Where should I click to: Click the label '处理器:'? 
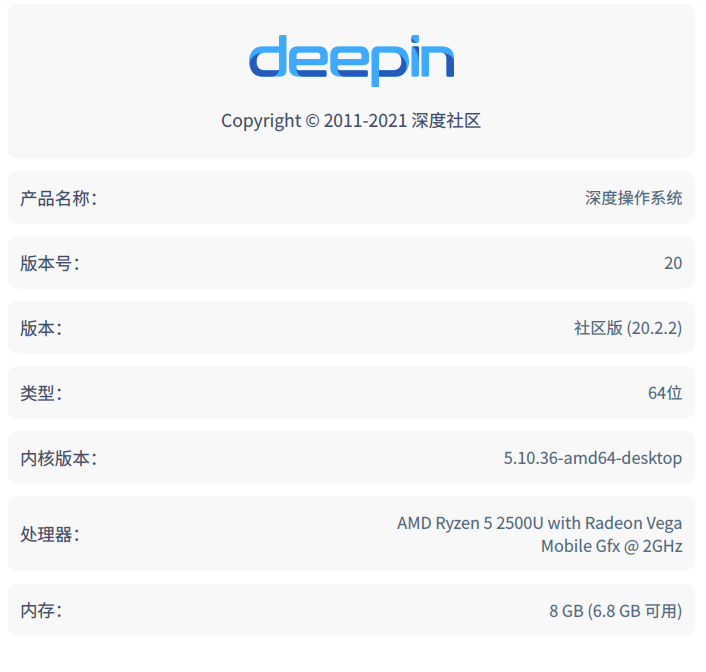[50, 535]
